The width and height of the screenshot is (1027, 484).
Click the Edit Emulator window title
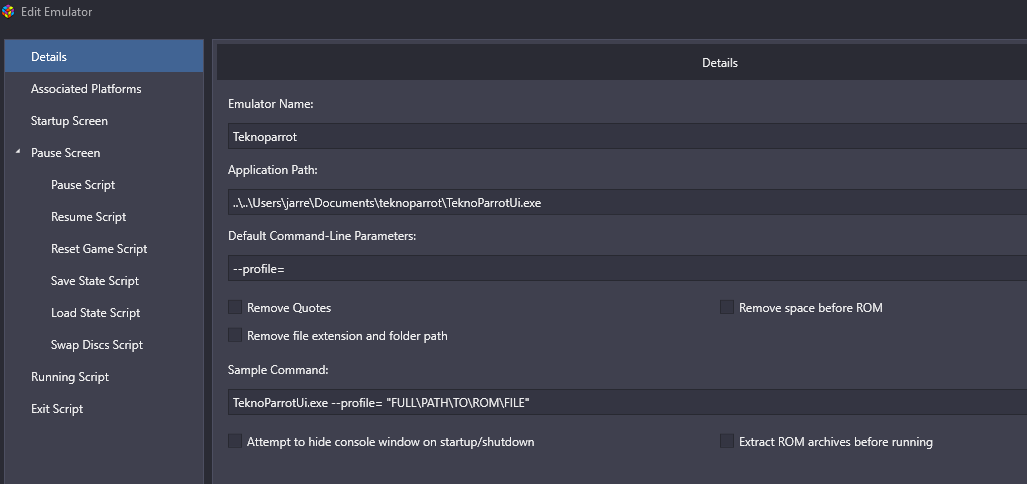[56, 12]
